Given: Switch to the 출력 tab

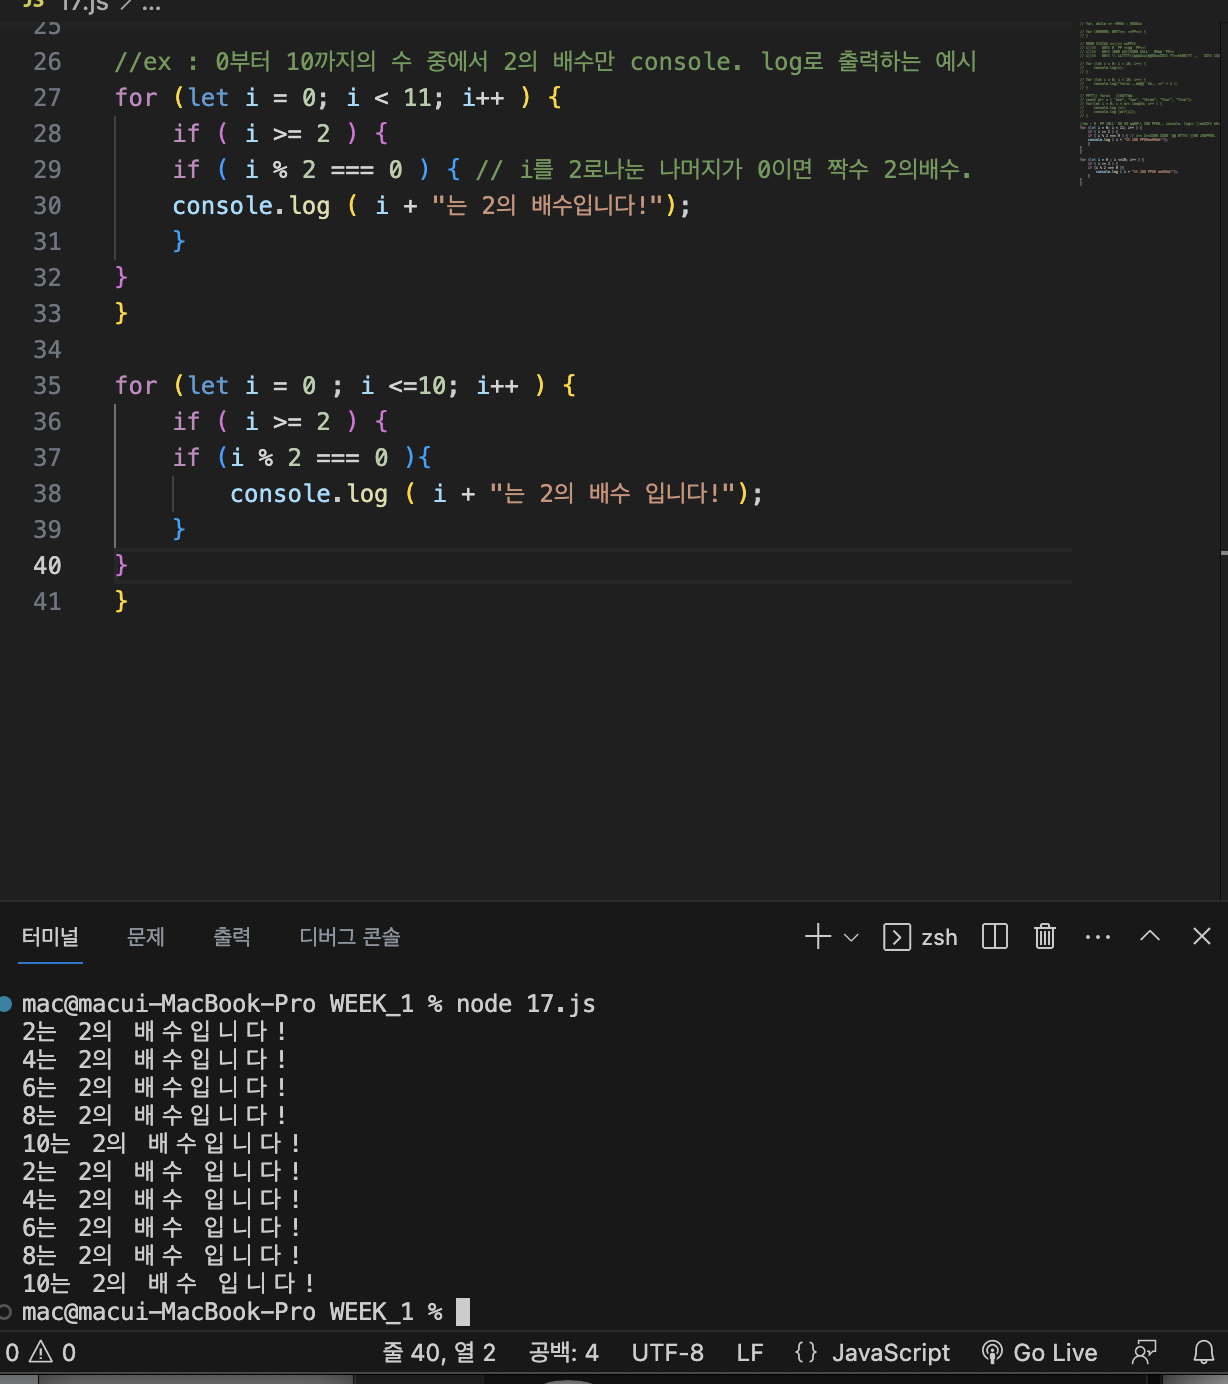Looking at the screenshot, I should [232, 937].
